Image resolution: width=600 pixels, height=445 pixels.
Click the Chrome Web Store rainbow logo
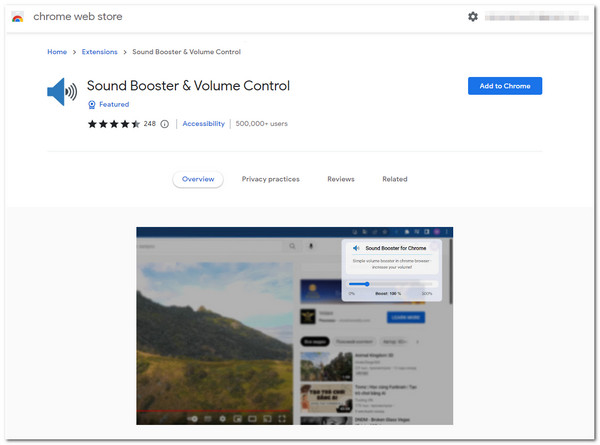(18, 17)
